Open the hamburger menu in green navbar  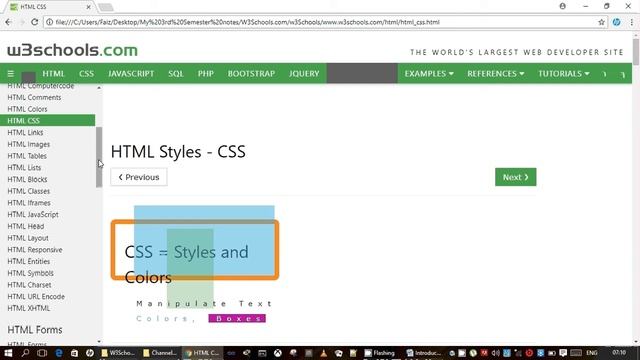pyautogui.click(x=11, y=74)
